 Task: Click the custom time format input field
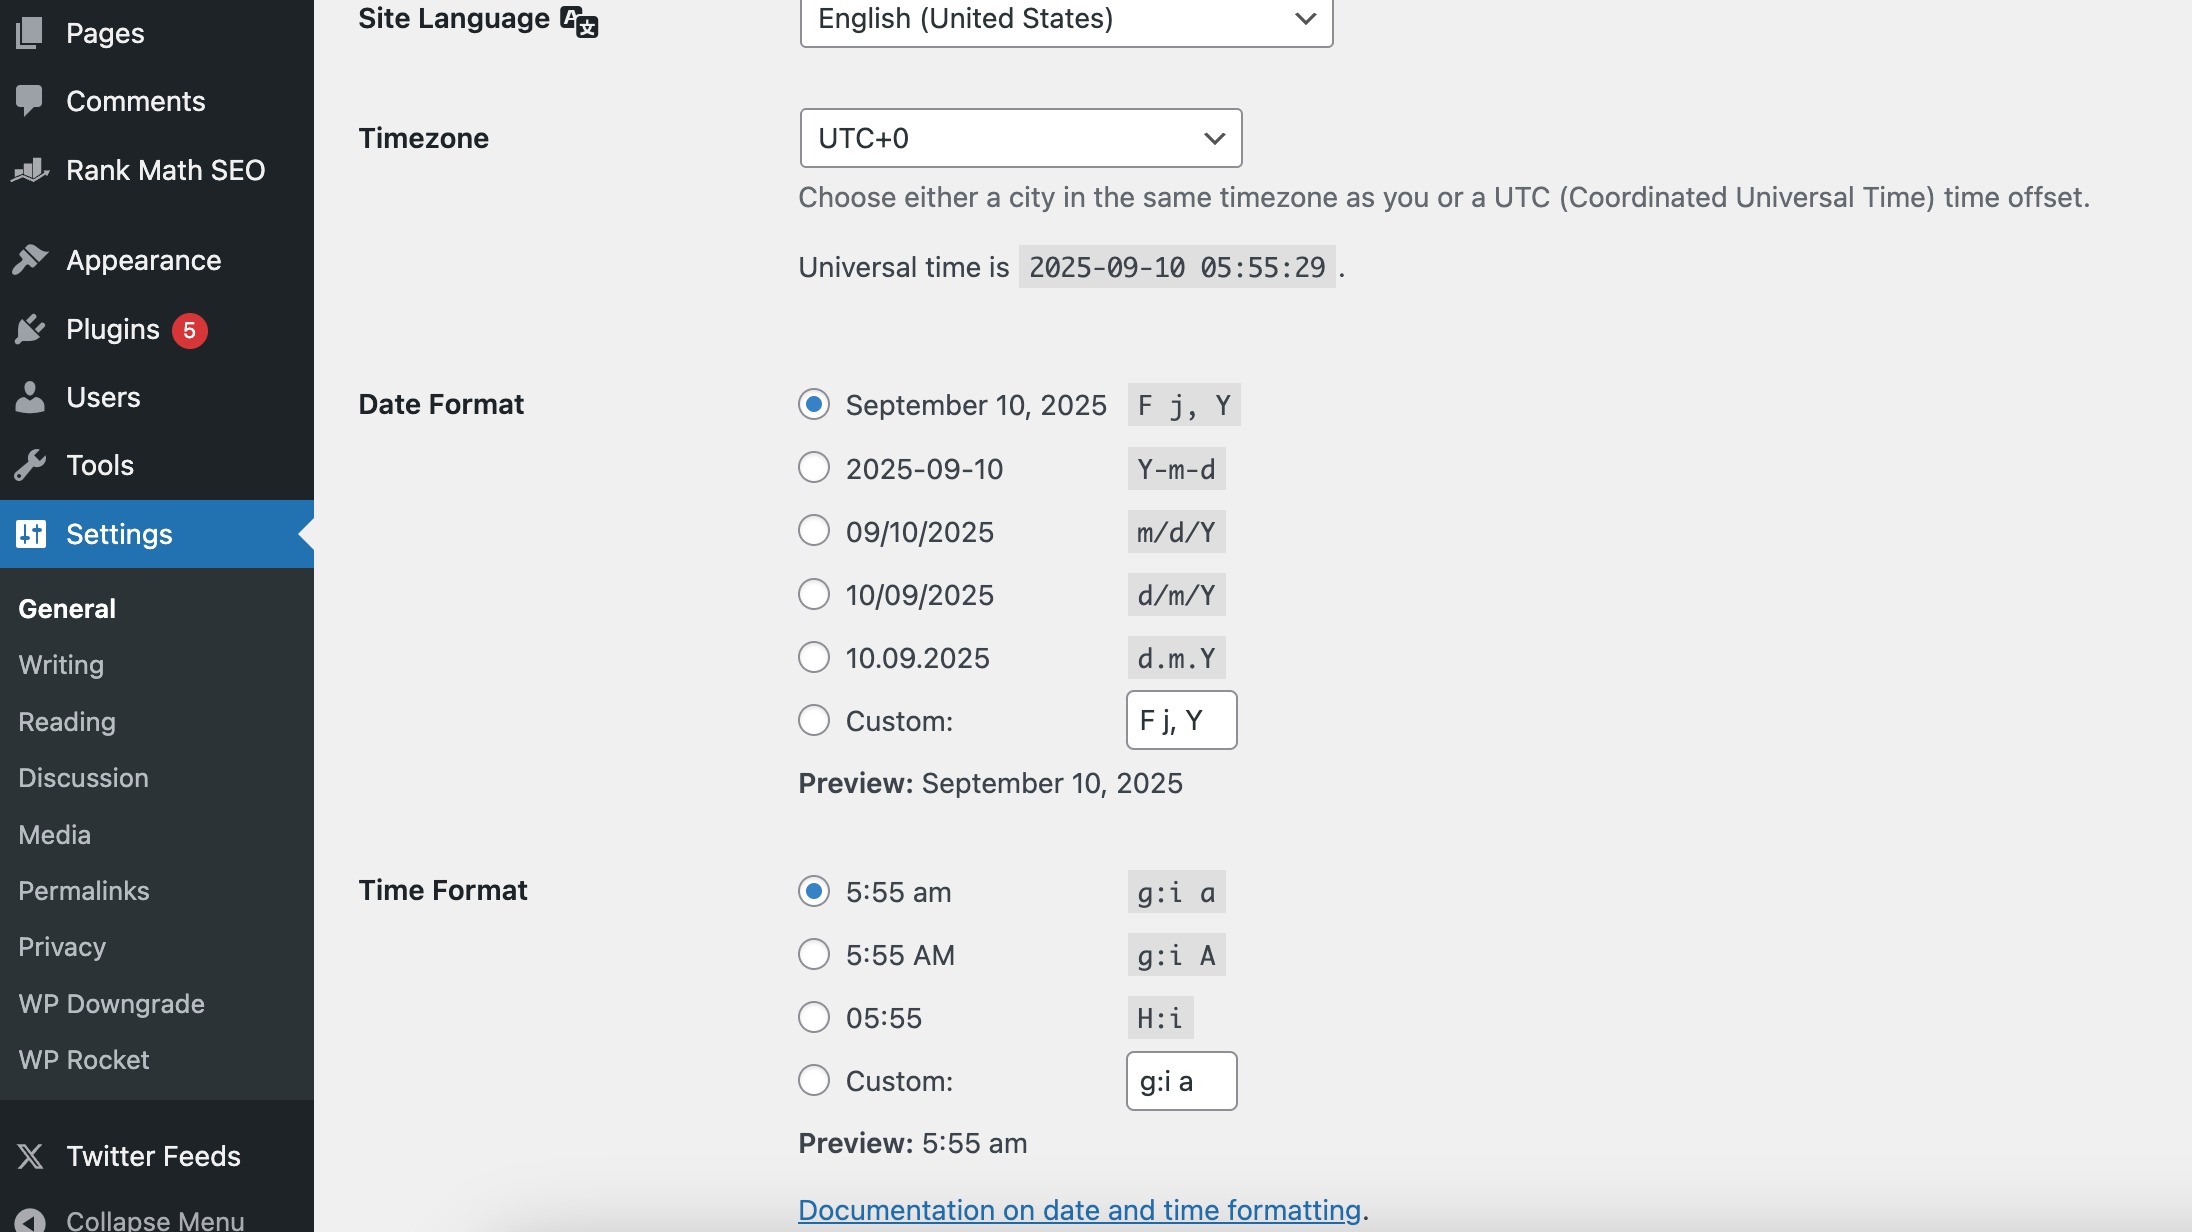point(1181,1081)
